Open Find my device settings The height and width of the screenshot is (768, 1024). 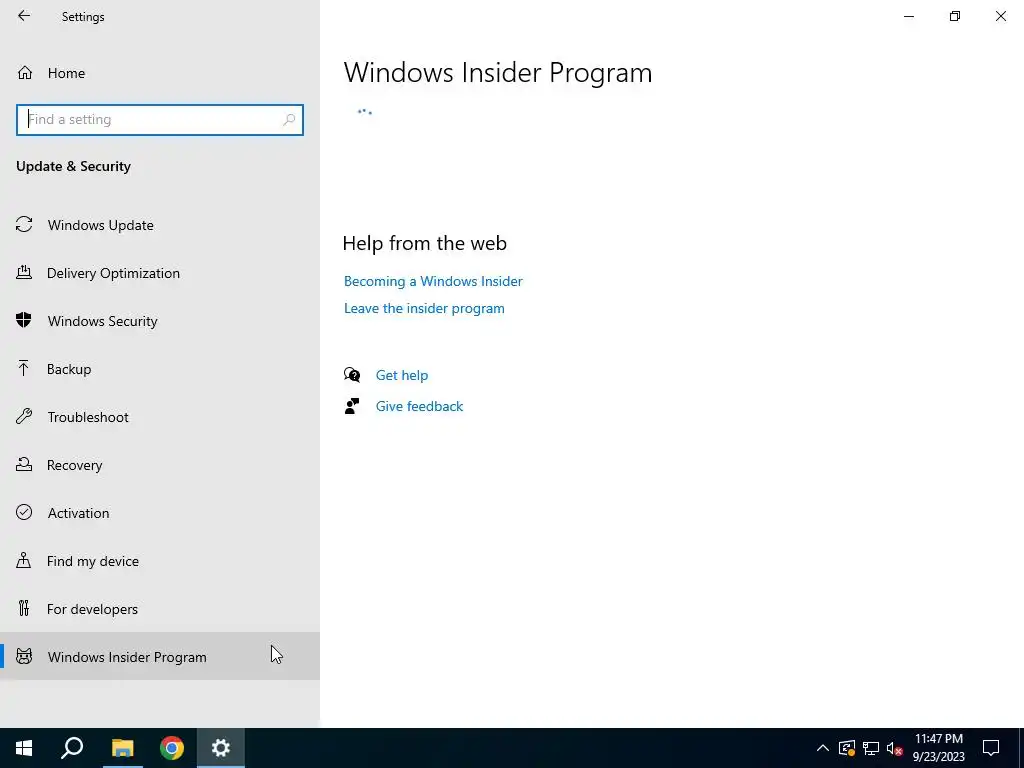(x=160, y=561)
